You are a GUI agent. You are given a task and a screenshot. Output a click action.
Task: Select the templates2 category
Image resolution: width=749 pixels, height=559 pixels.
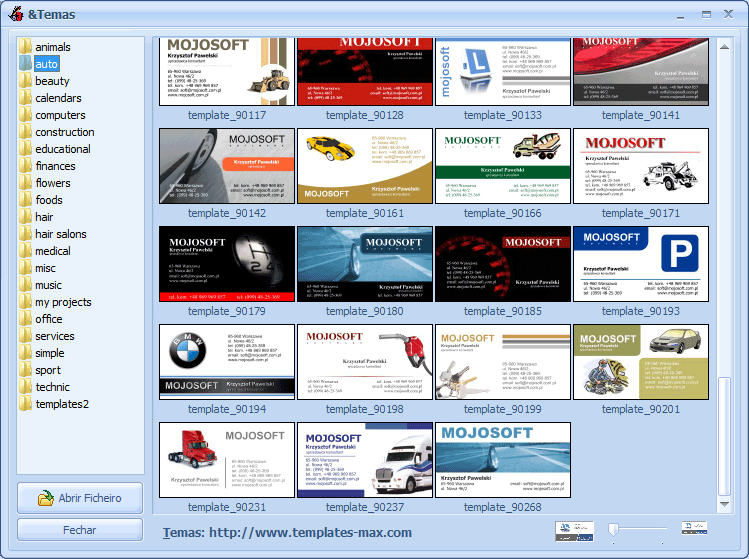pos(62,404)
